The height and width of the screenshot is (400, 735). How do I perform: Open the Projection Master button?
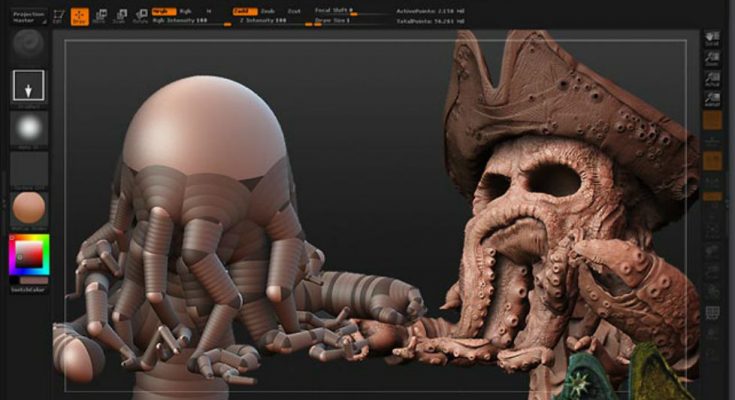tap(29, 17)
